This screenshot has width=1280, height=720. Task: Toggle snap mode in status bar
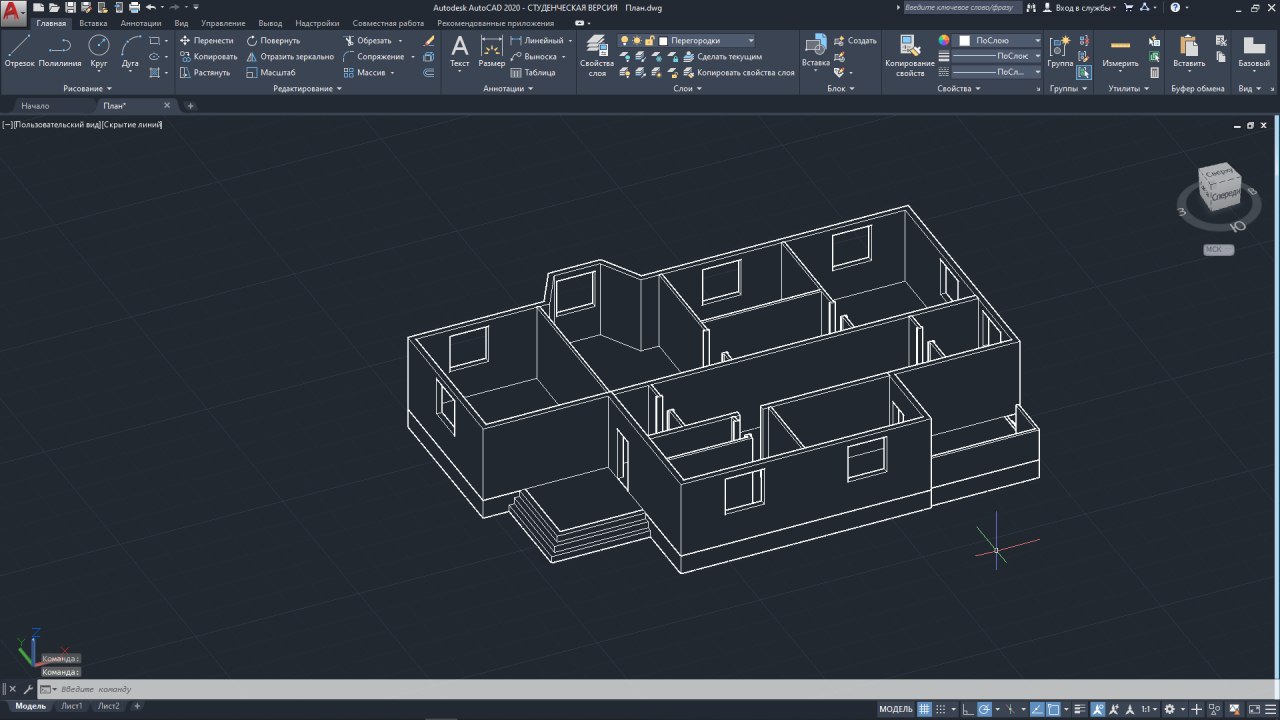[x=941, y=709]
